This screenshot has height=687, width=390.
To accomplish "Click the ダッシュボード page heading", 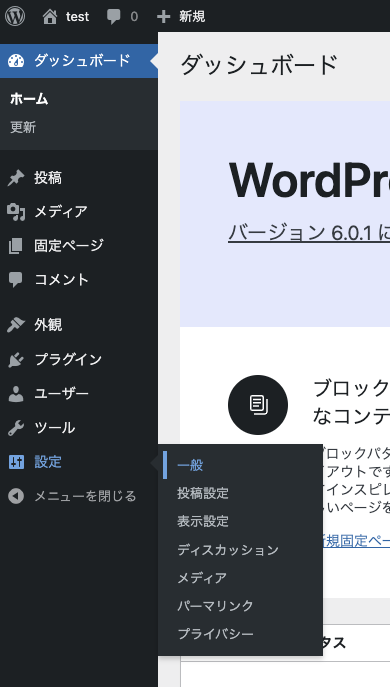I will click(259, 65).
